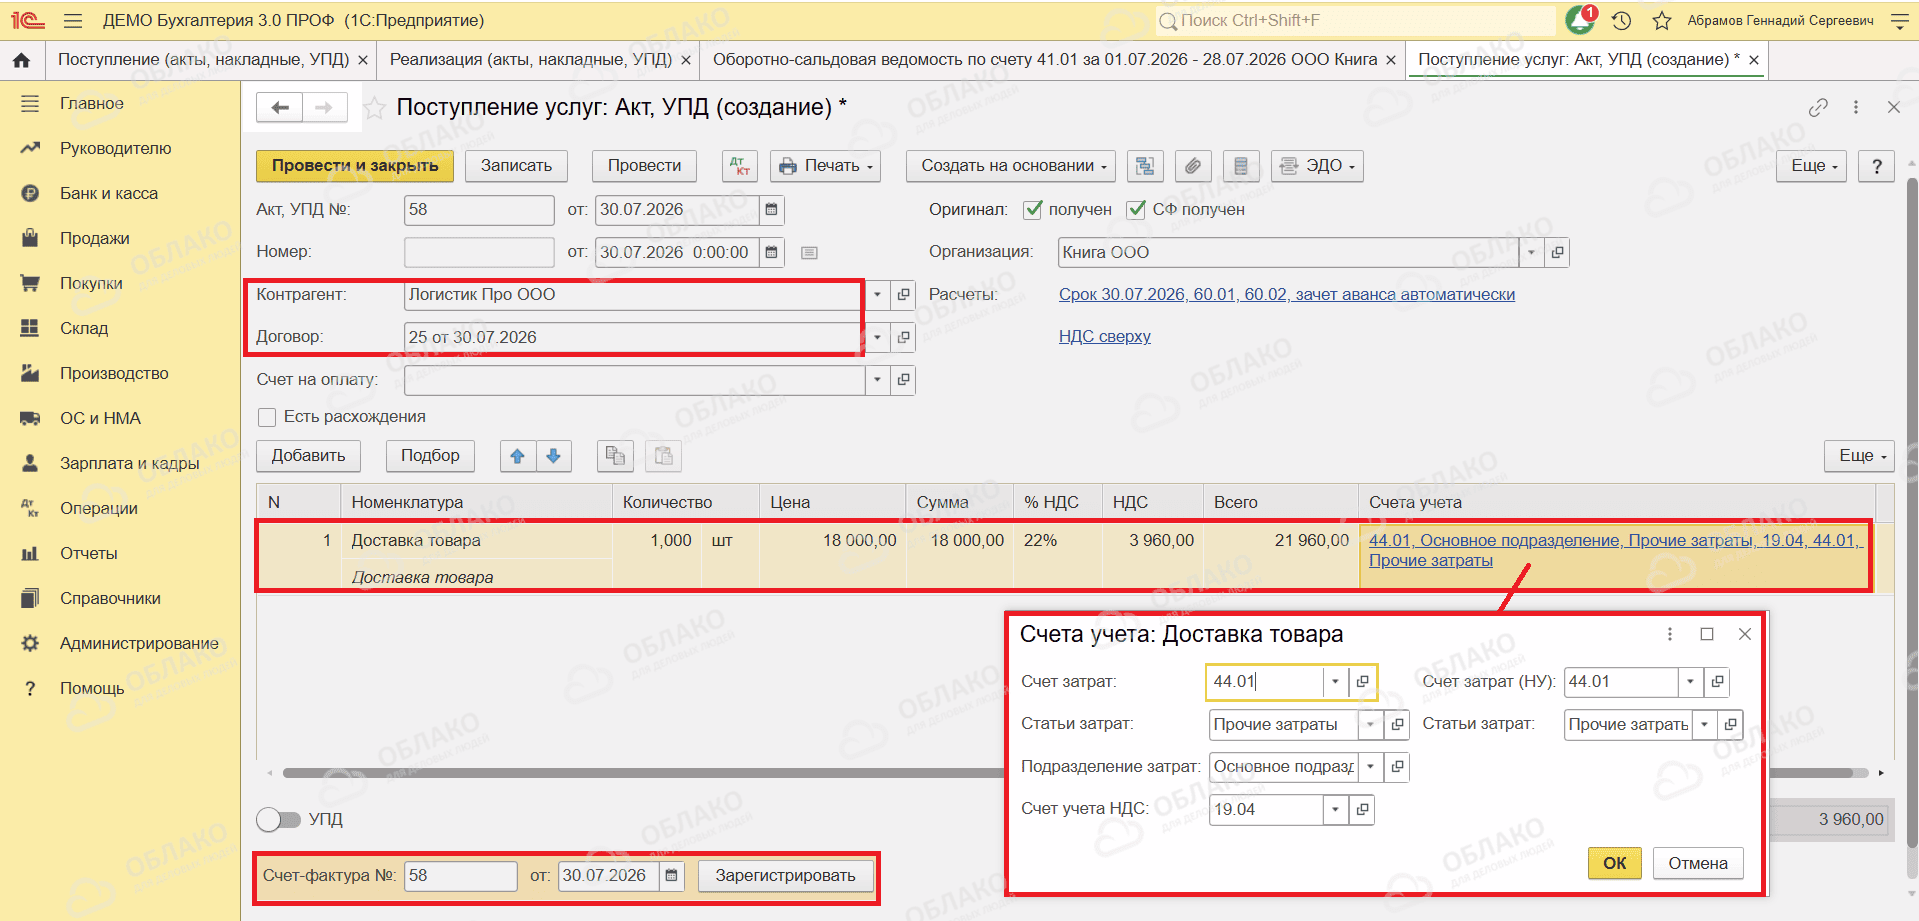1919x921 pixels.
Task: Toggle the Оригинал получен checkbox
Action: (1033, 210)
